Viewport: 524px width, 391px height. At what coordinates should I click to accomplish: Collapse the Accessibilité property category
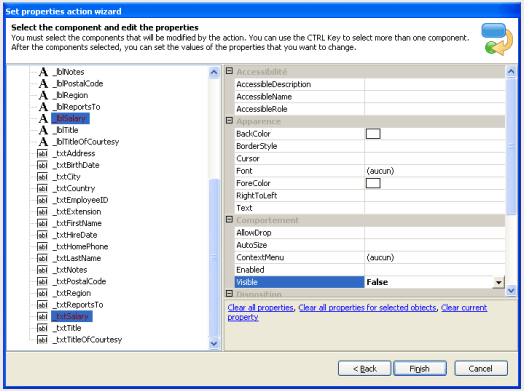tap(230, 71)
